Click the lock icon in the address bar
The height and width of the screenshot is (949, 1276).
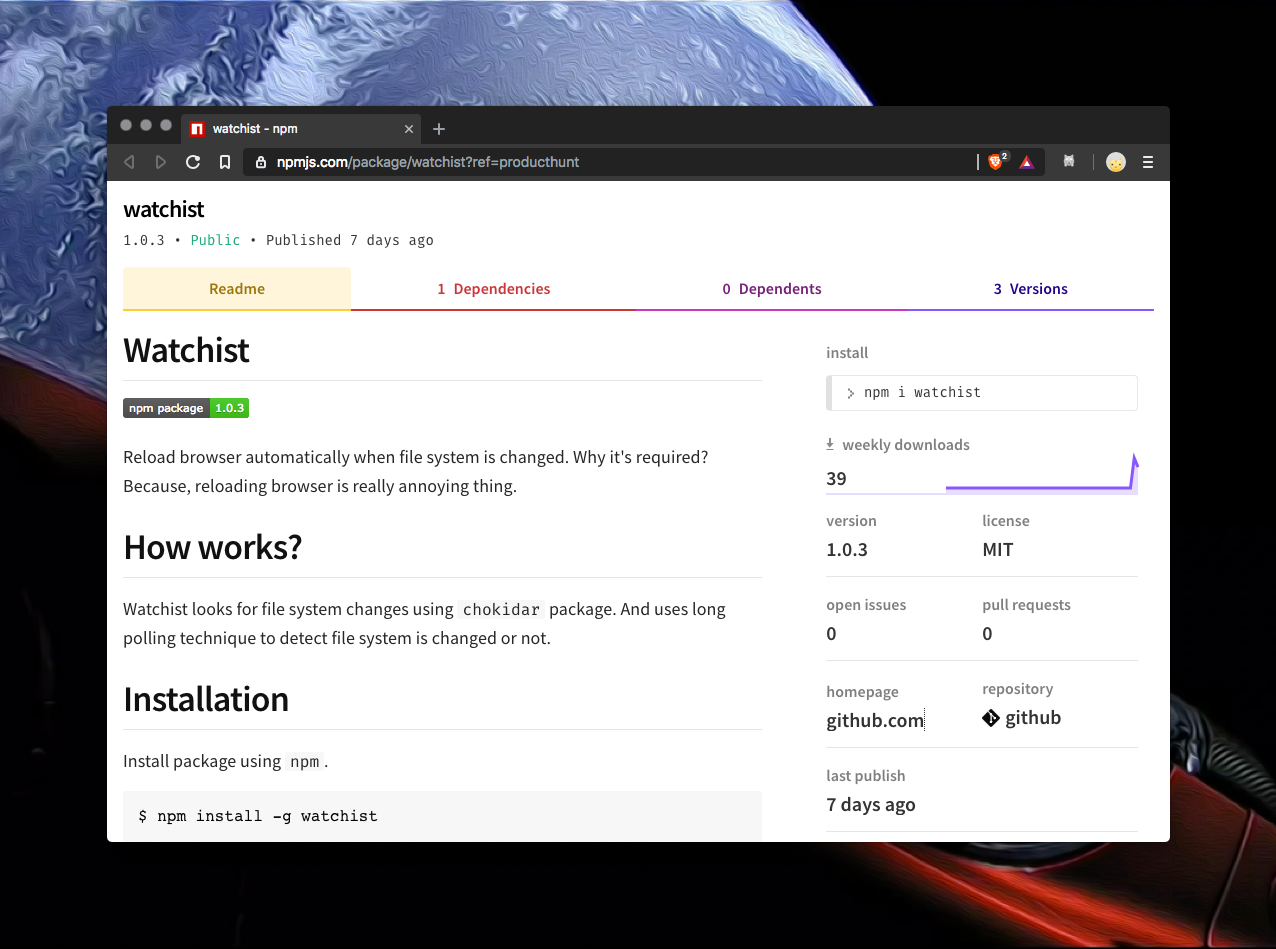(261, 162)
